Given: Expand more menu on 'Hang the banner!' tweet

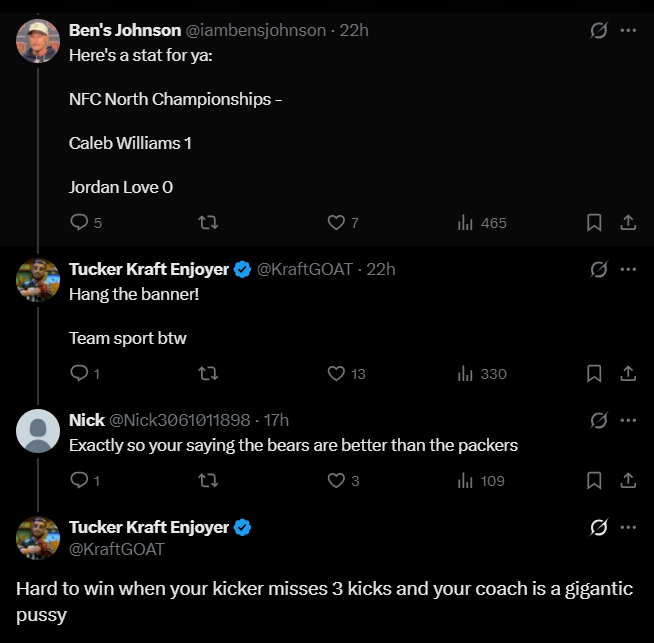Looking at the screenshot, I should (x=628, y=269).
